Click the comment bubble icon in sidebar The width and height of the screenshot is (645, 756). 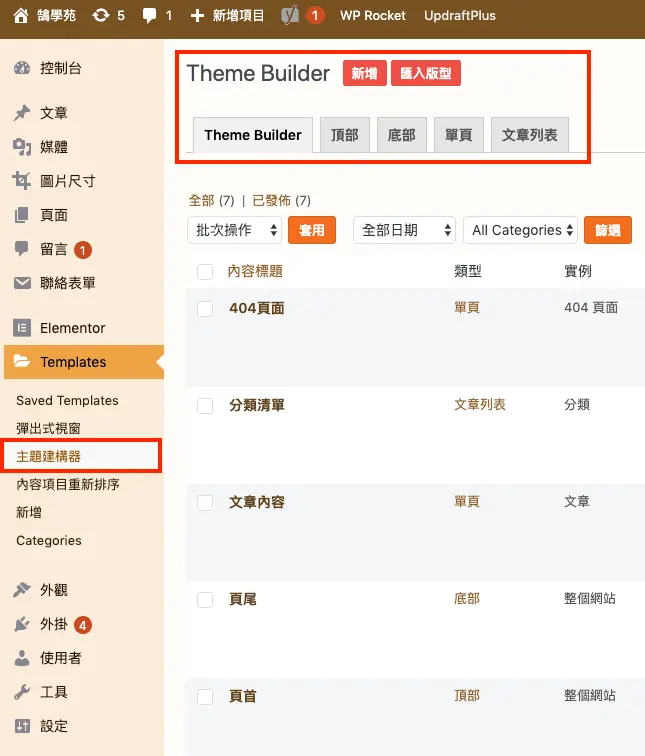pos(22,249)
